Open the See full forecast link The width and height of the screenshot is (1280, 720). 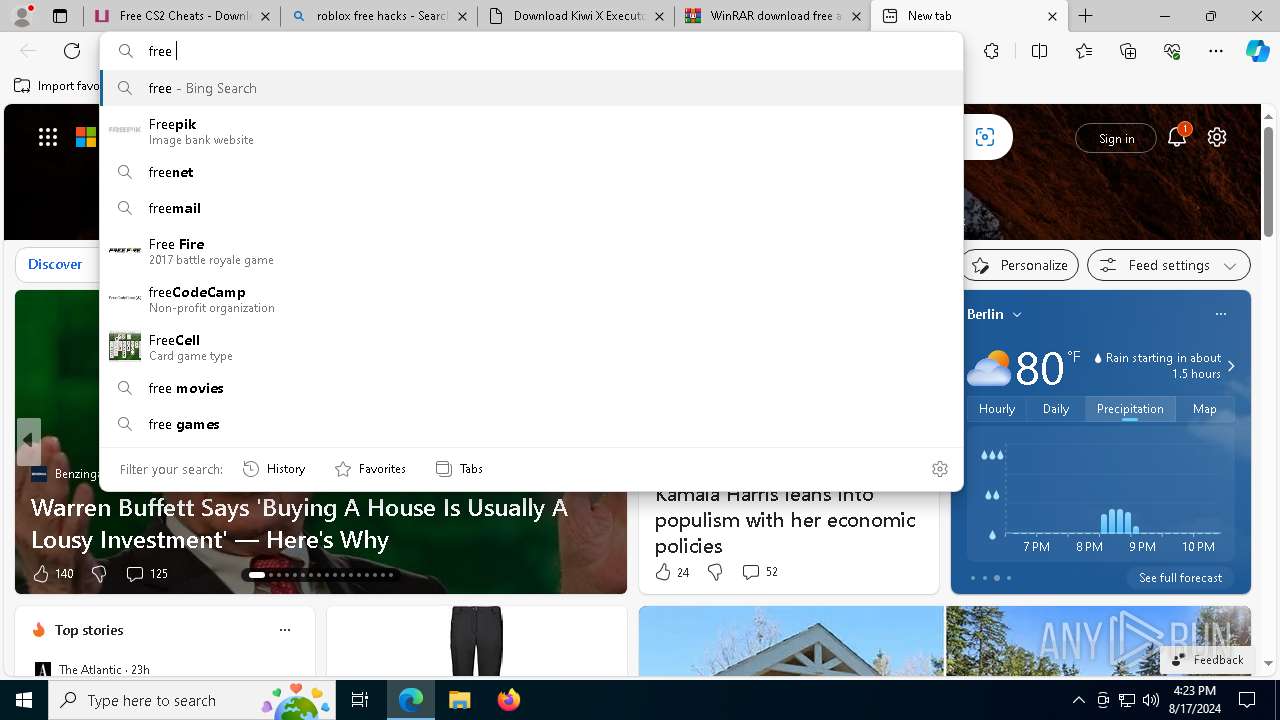1180,578
